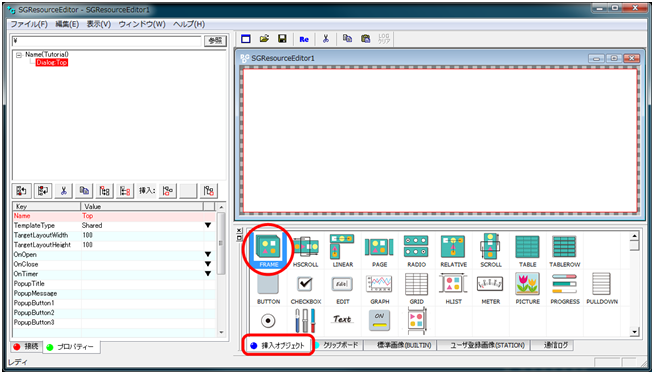Viewport: 654px width, 374px height.
Task: Switch to the 標準画像(BUILTIN) tab
Action: [x=404, y=345]
